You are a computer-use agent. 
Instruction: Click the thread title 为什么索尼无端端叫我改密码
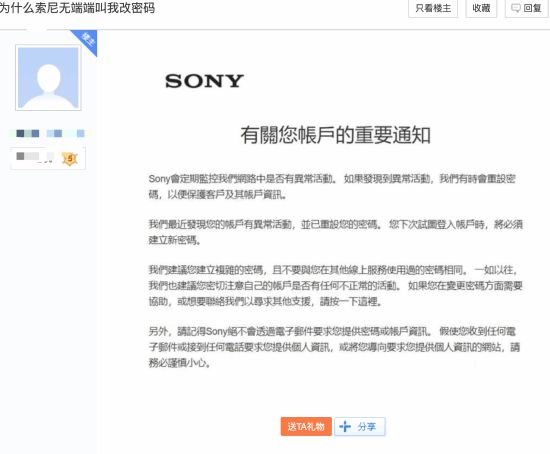pos(77,8)
